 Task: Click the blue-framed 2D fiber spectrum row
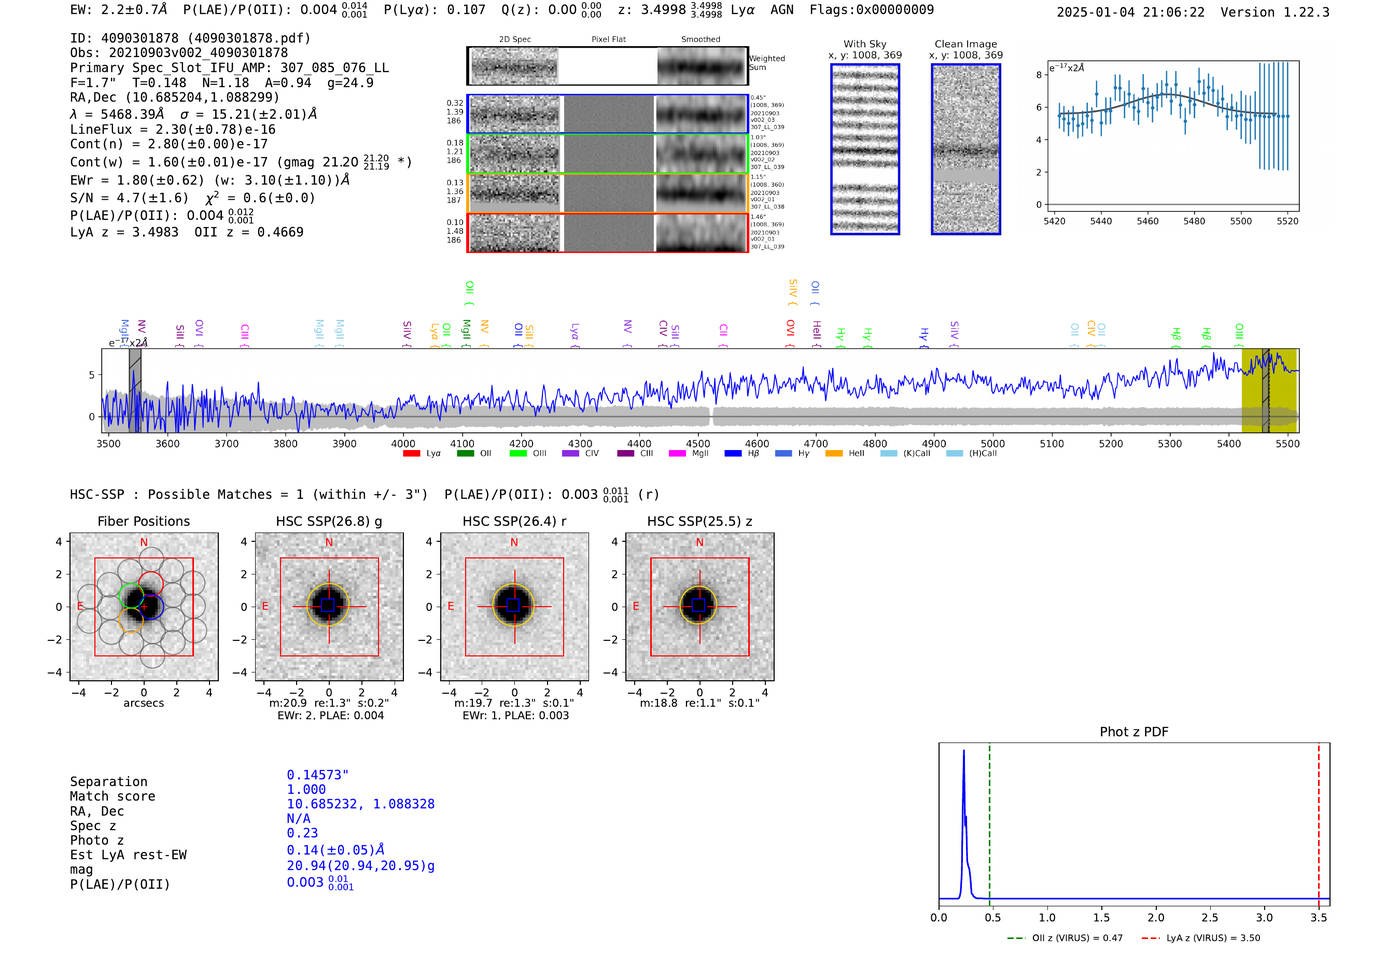click(608, 114)
